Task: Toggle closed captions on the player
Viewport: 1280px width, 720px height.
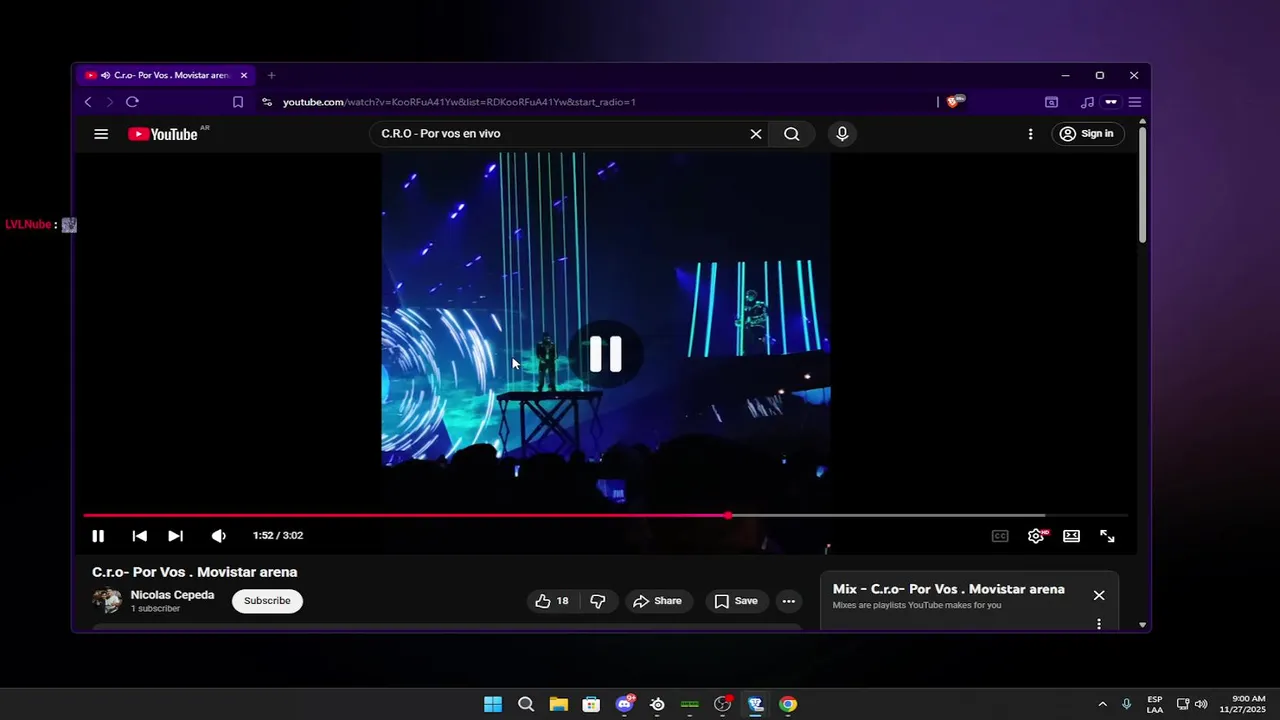Action: 1000,536
